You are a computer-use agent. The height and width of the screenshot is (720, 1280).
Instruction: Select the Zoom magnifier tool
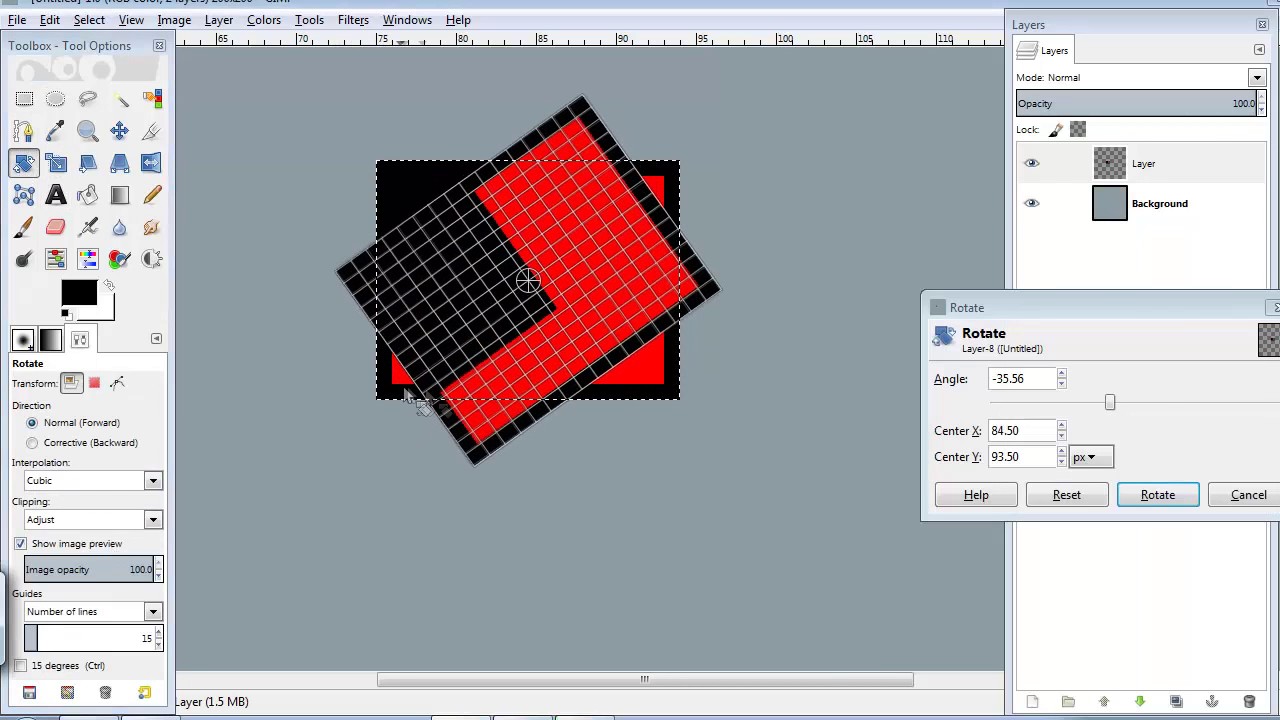coord(88,131)
